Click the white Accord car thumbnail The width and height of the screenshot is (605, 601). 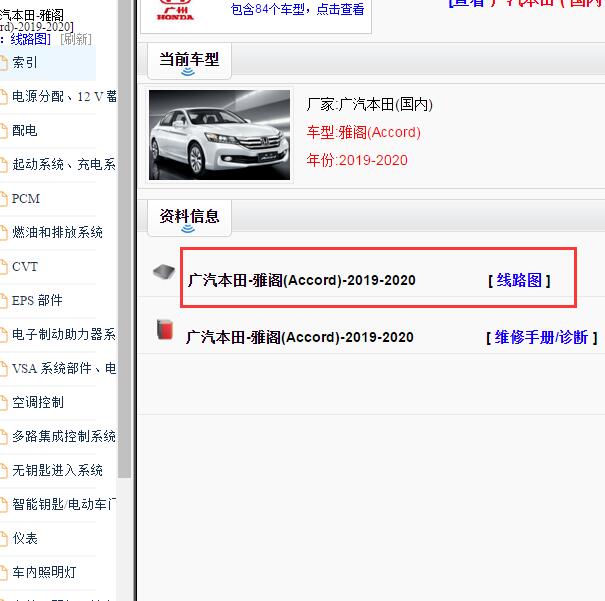219,135
